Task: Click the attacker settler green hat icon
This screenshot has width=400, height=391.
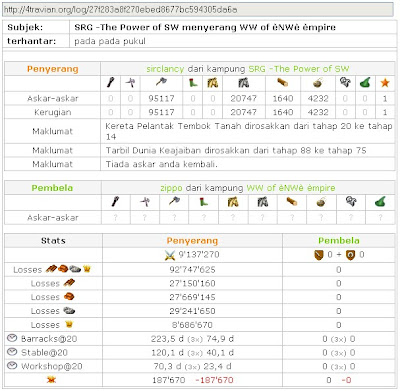Action: (365, 82)
